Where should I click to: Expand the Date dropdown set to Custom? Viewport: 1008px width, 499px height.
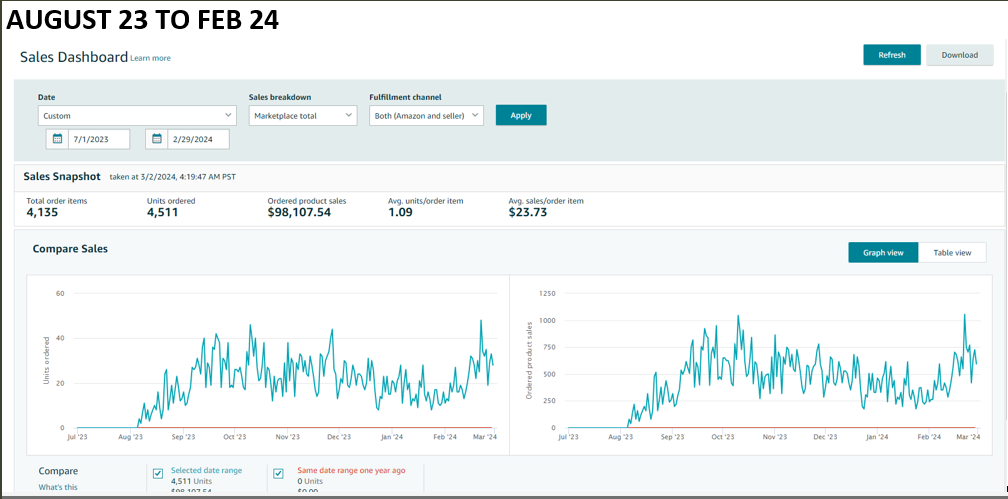coord(137,116)
